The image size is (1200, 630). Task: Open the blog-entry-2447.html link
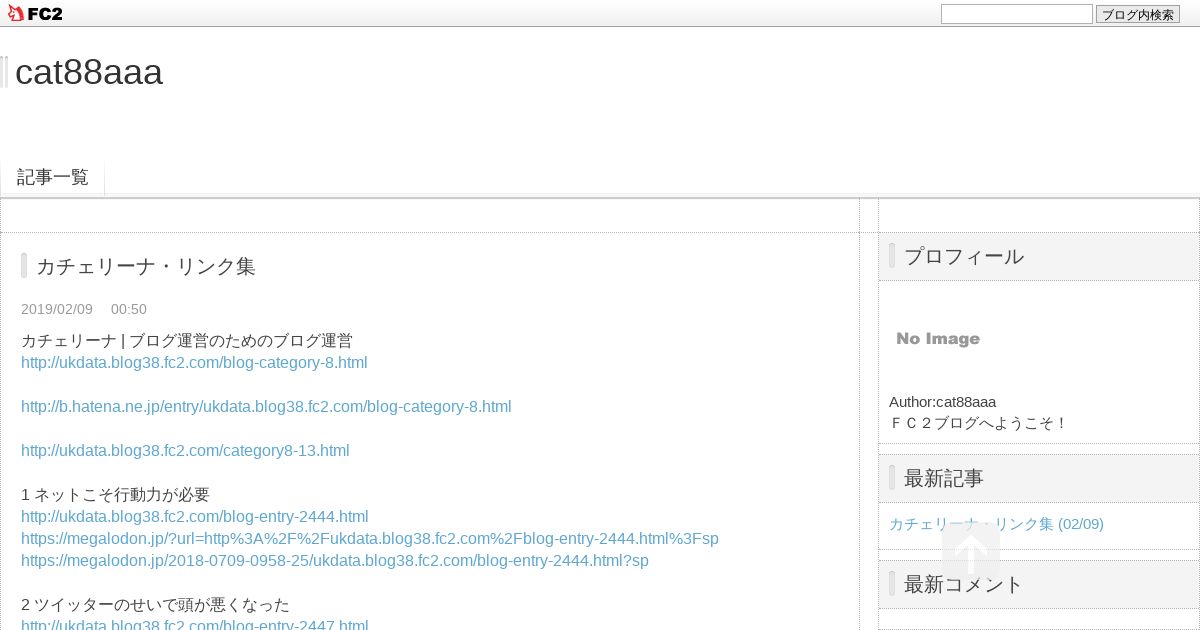pyautogui.click(x=195, y=625)
